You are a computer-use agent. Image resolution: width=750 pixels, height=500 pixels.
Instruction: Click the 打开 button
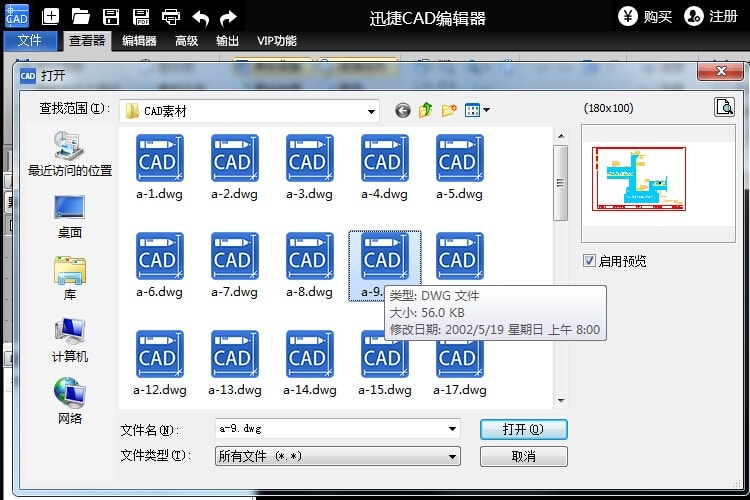click(523, 429)
